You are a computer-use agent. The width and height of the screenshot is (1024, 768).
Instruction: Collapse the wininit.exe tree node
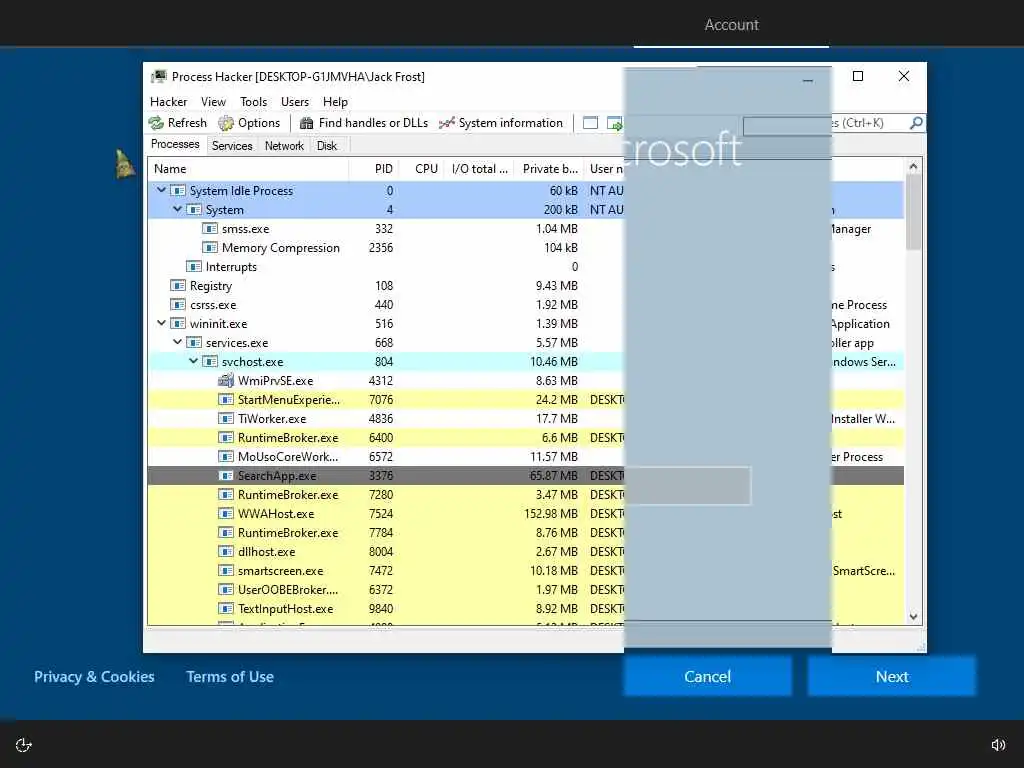(x=161, y=323)
